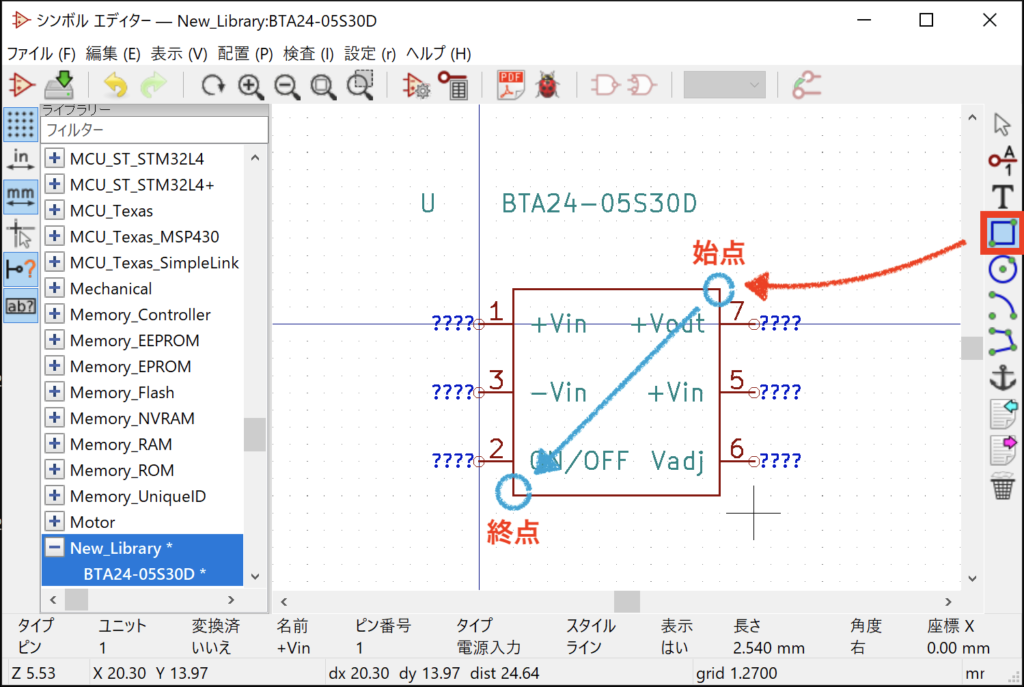1024x687 pixels.
Task: Expand the MCU_ST_STM32L4 library
Action: click(x=55, y=158)
